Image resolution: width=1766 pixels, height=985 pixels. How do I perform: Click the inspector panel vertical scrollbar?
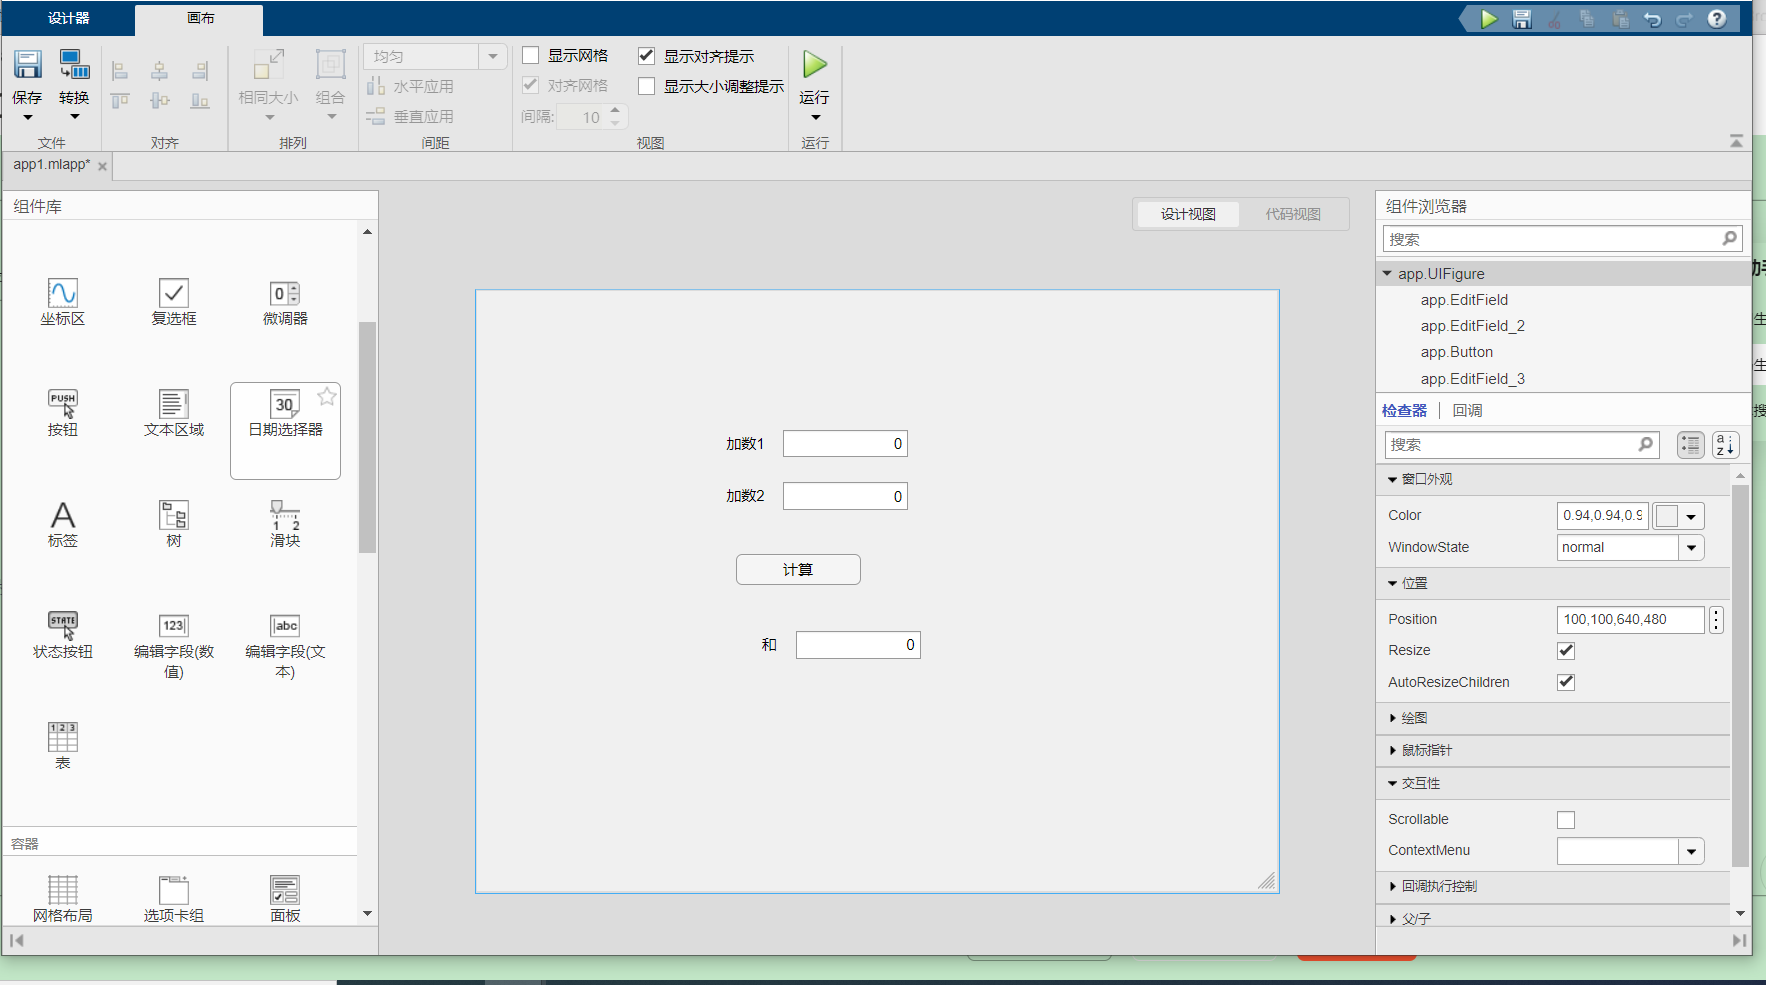[1740, 676]
